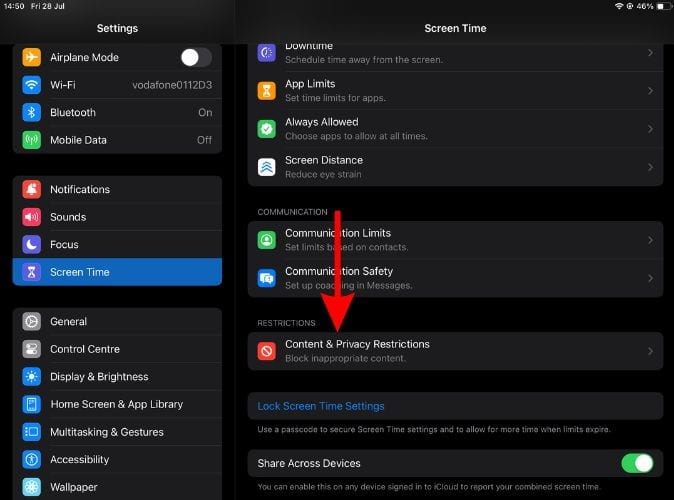The height and width of the screenshot is (500, 674).
Task: Open Focus via the moon icon
Action: [x=32, y=244]
